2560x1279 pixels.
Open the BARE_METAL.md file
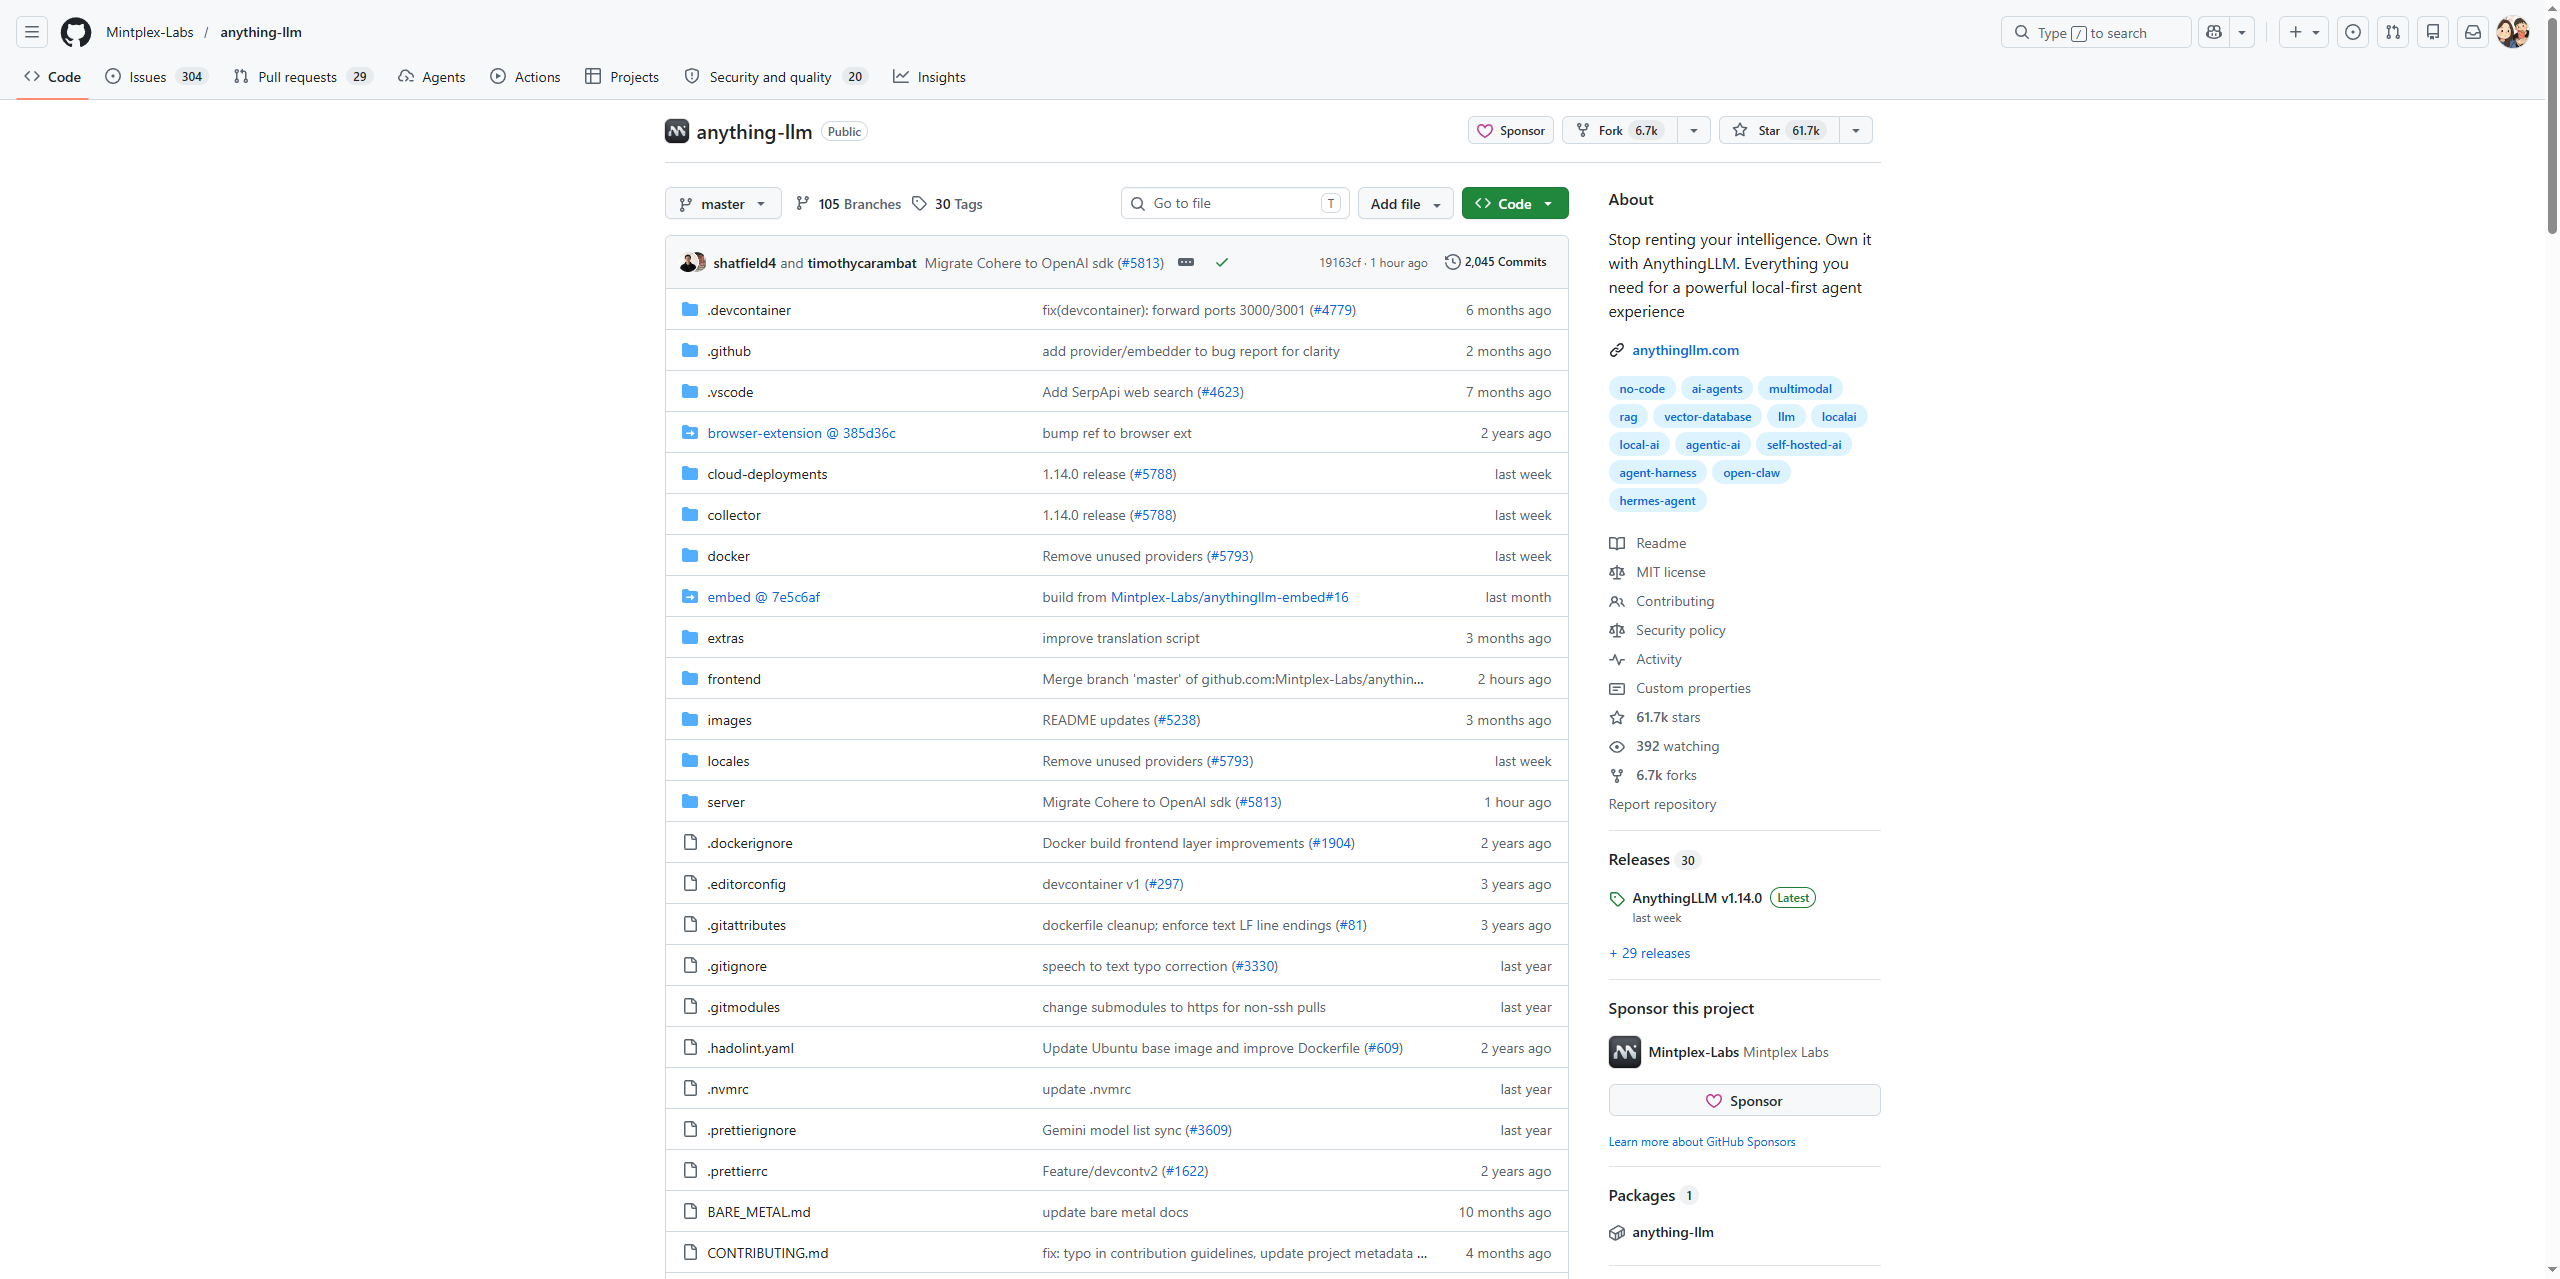[759, 1211]
